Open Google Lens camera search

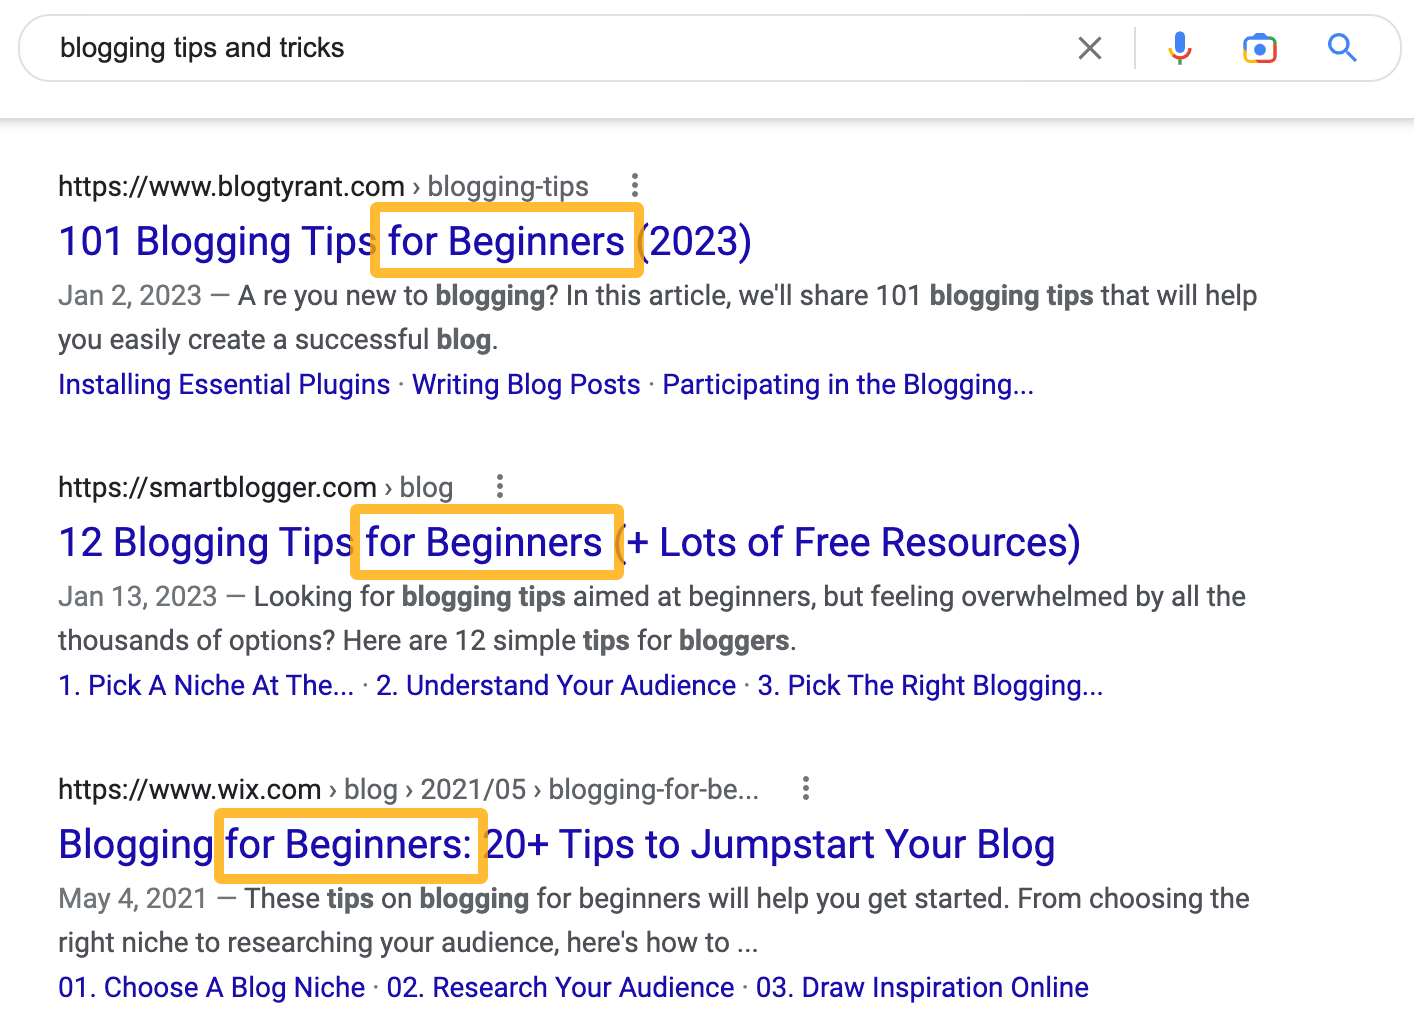click(1259, 47)
